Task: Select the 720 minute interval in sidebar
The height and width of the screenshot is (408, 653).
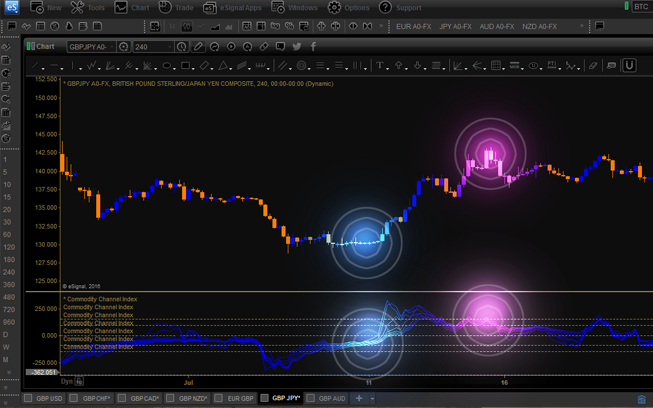Action: pyautogui.click(x=8, y=309)
